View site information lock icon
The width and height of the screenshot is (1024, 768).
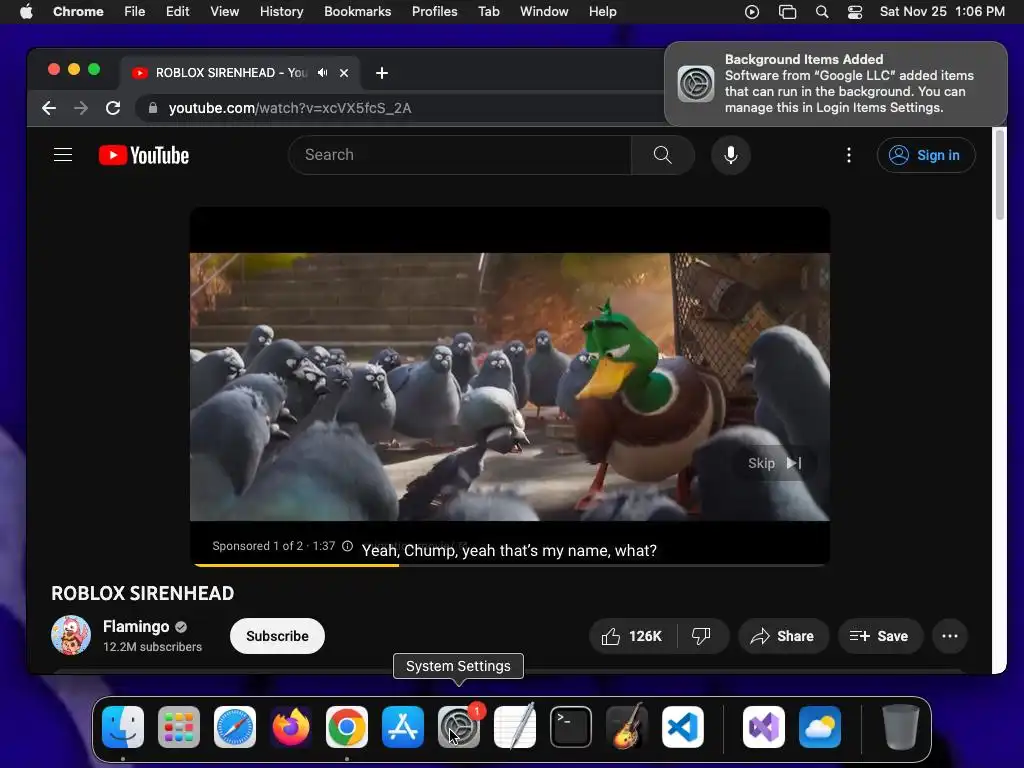click(153, 108)
